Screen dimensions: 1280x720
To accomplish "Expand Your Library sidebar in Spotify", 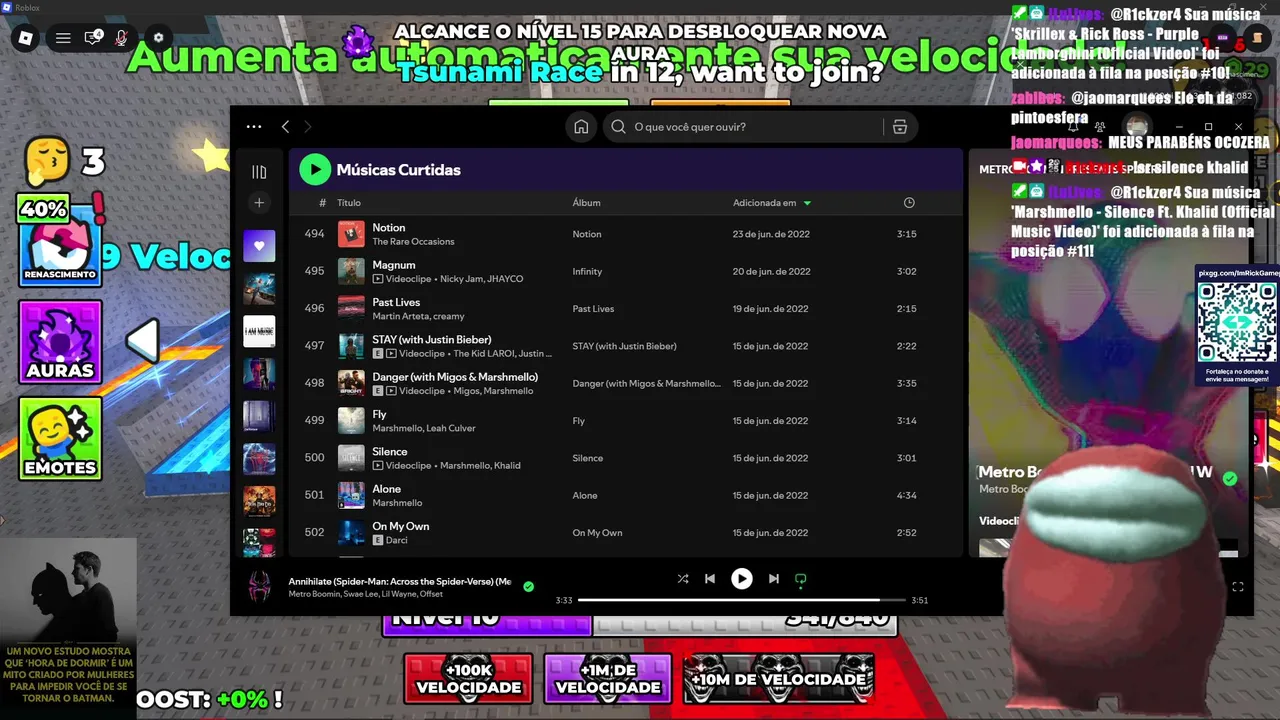I will click(x=259, y=172).
